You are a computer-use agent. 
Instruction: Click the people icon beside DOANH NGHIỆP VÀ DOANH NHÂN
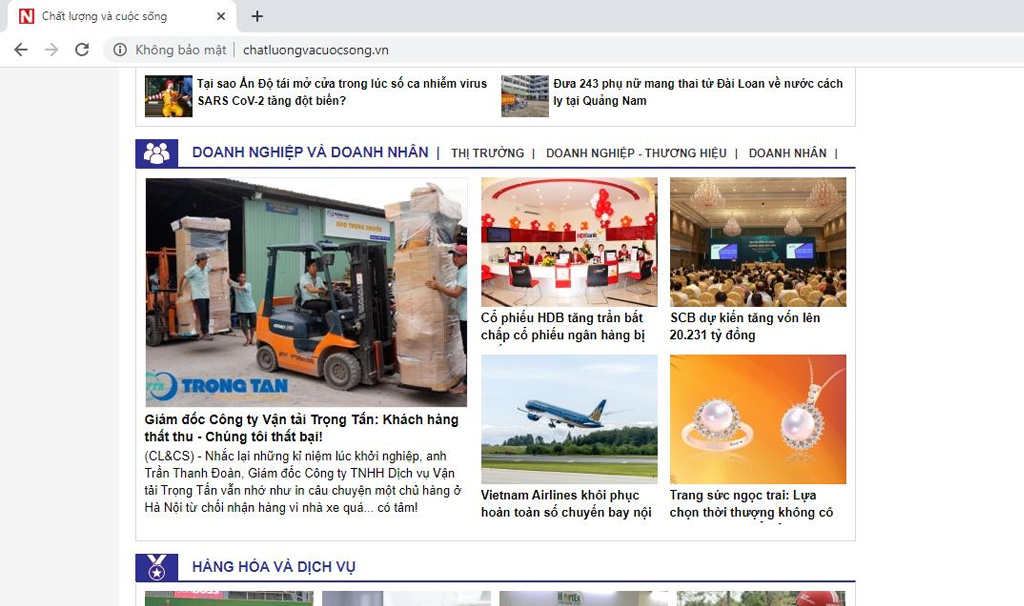(156, 152)
